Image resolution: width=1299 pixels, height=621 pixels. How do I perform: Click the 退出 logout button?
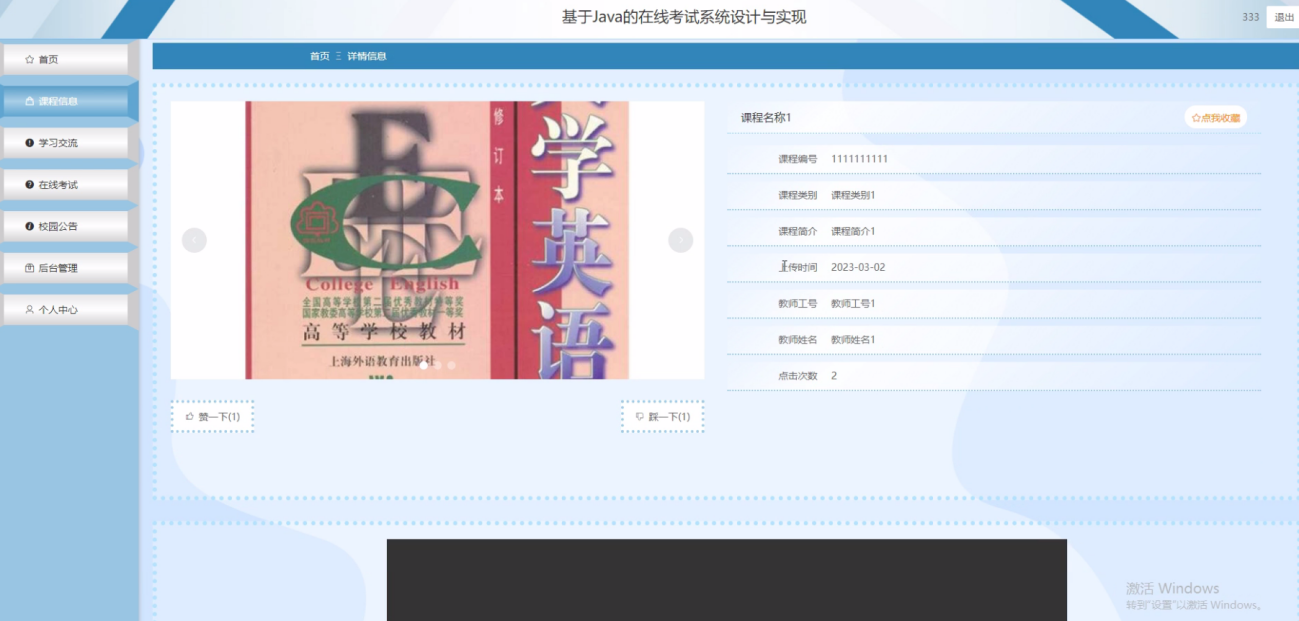1283,17
